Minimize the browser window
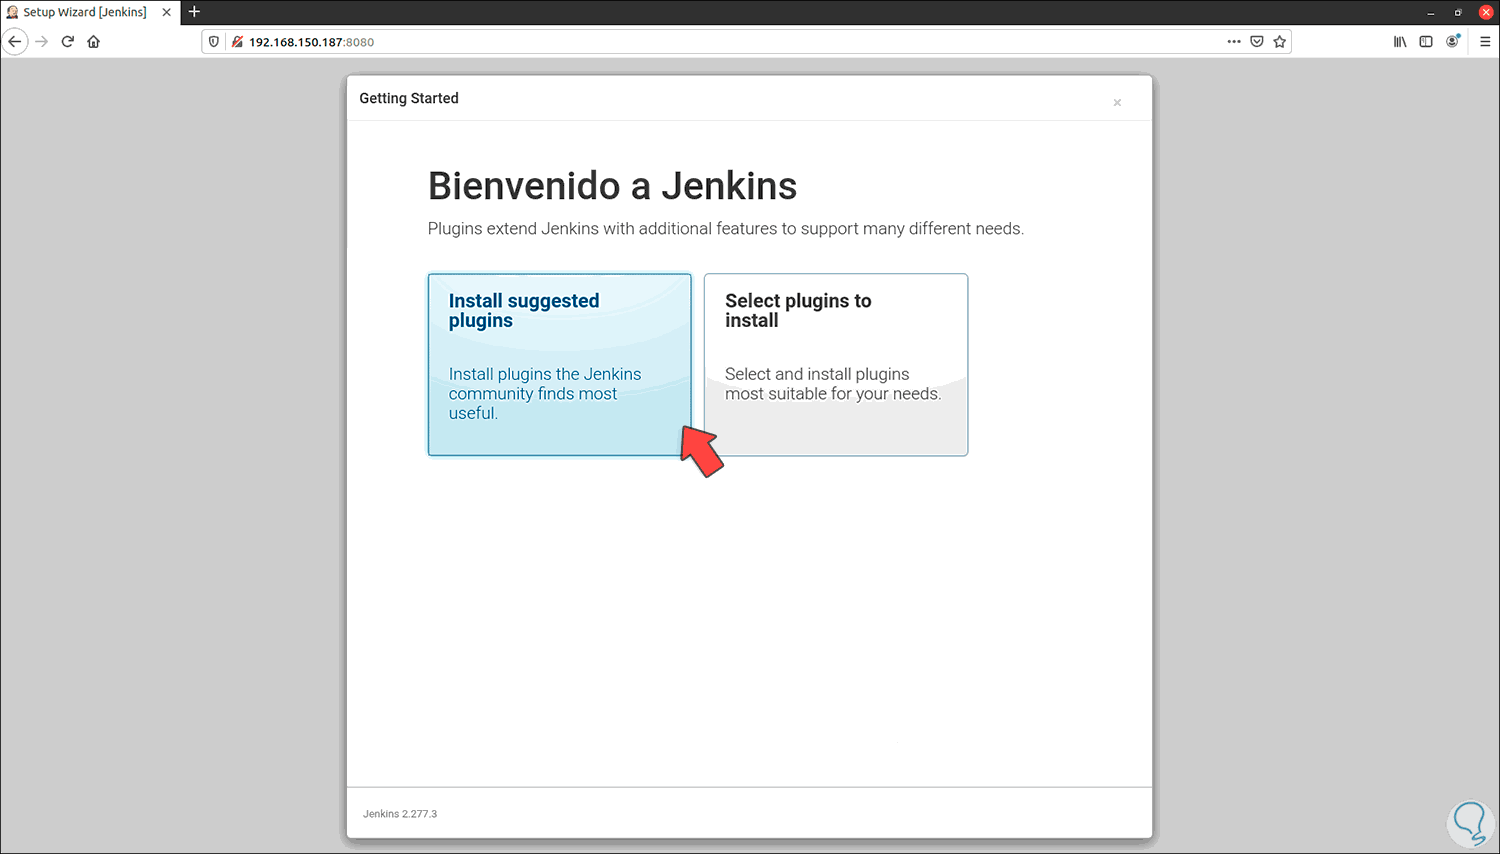 [1430, 13]
